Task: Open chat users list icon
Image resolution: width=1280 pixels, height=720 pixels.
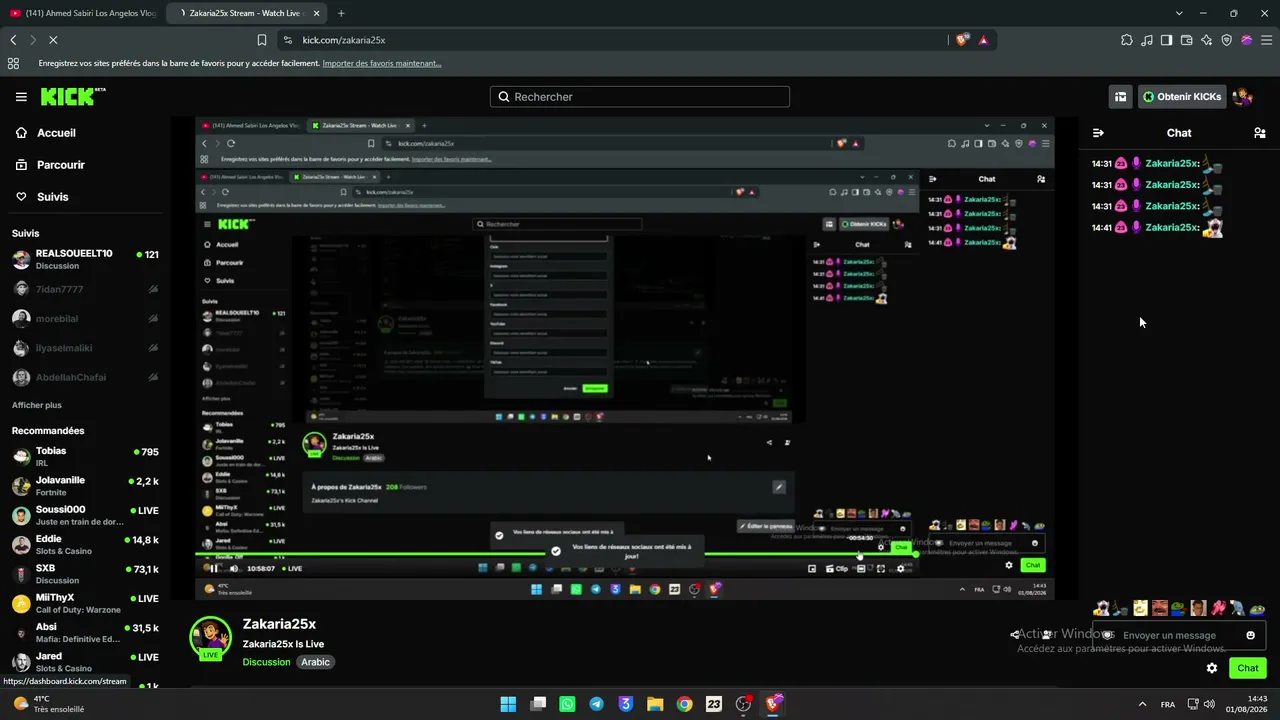Action: point(1260,133)
